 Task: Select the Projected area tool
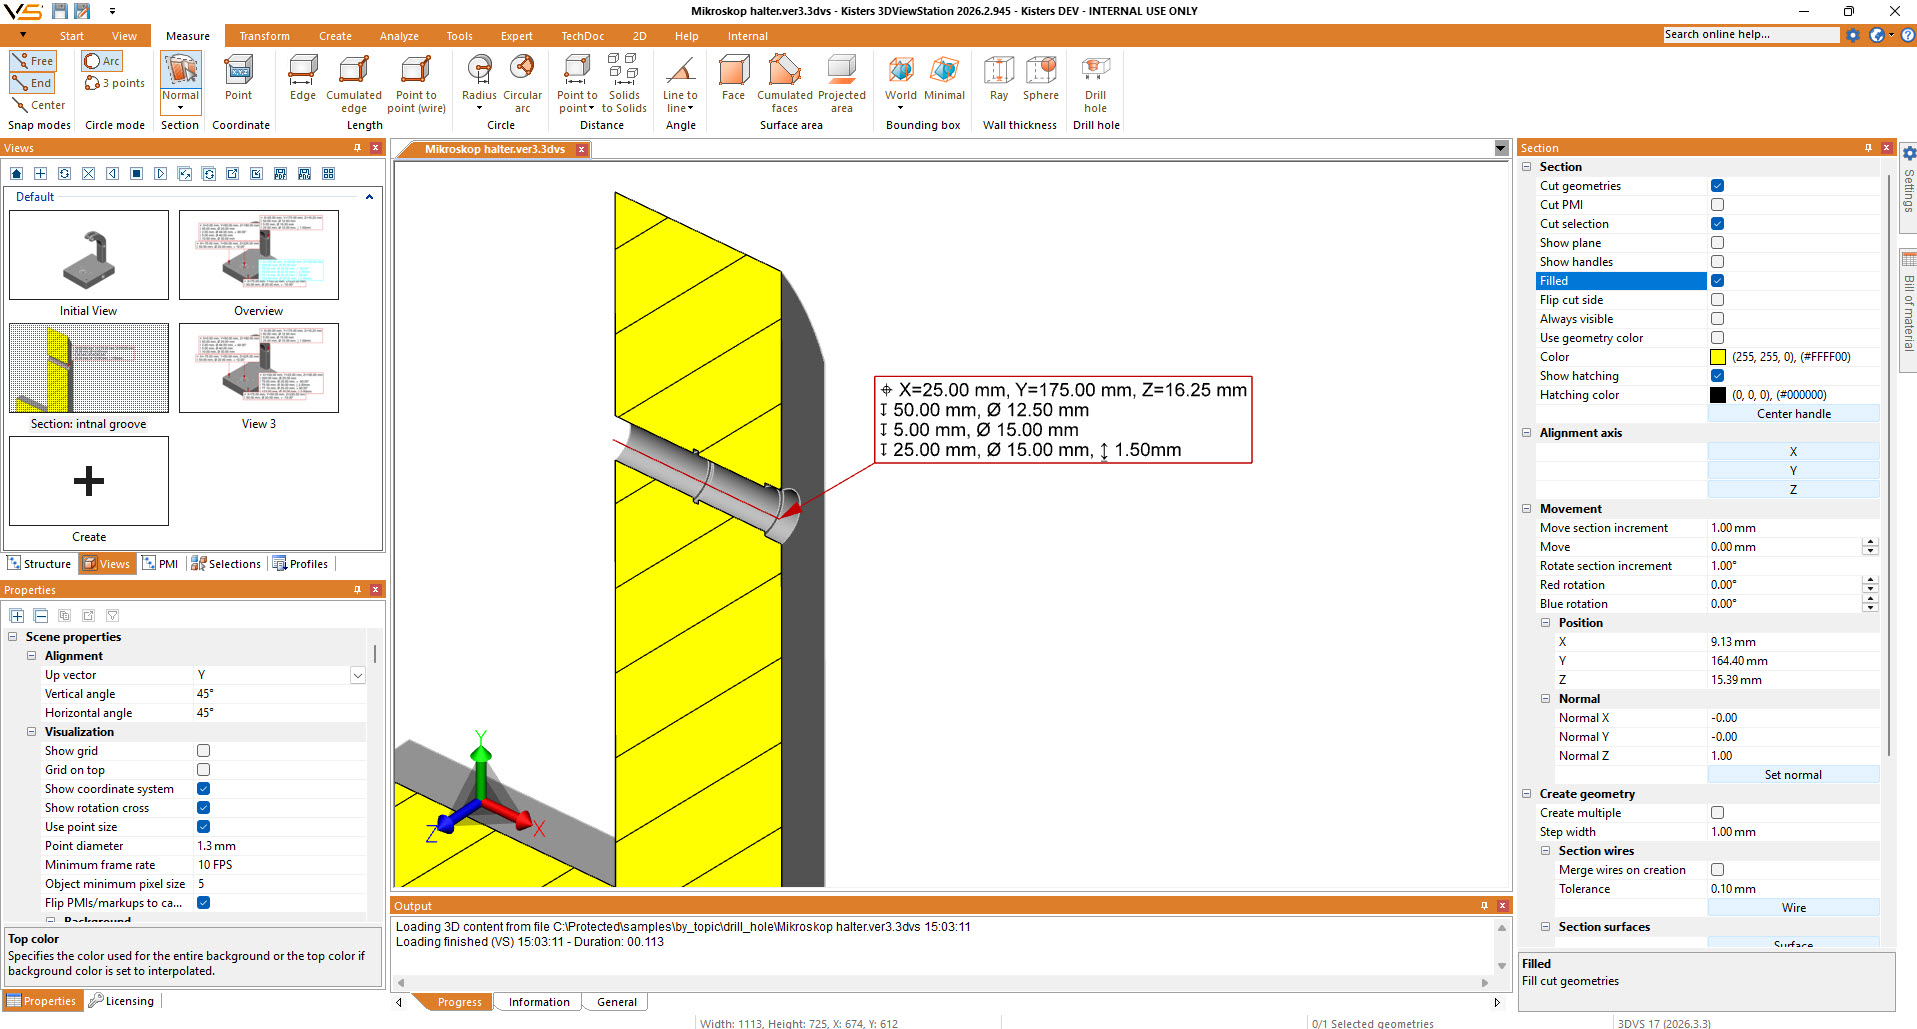[x=842, y=84]
